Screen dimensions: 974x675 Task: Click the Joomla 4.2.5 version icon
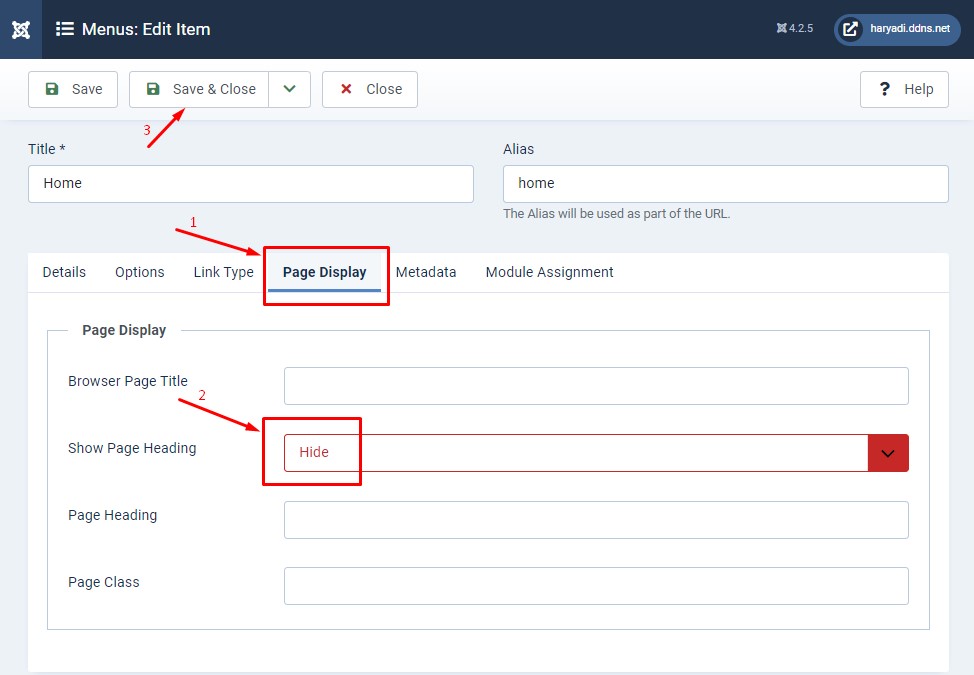click(782, 29)
